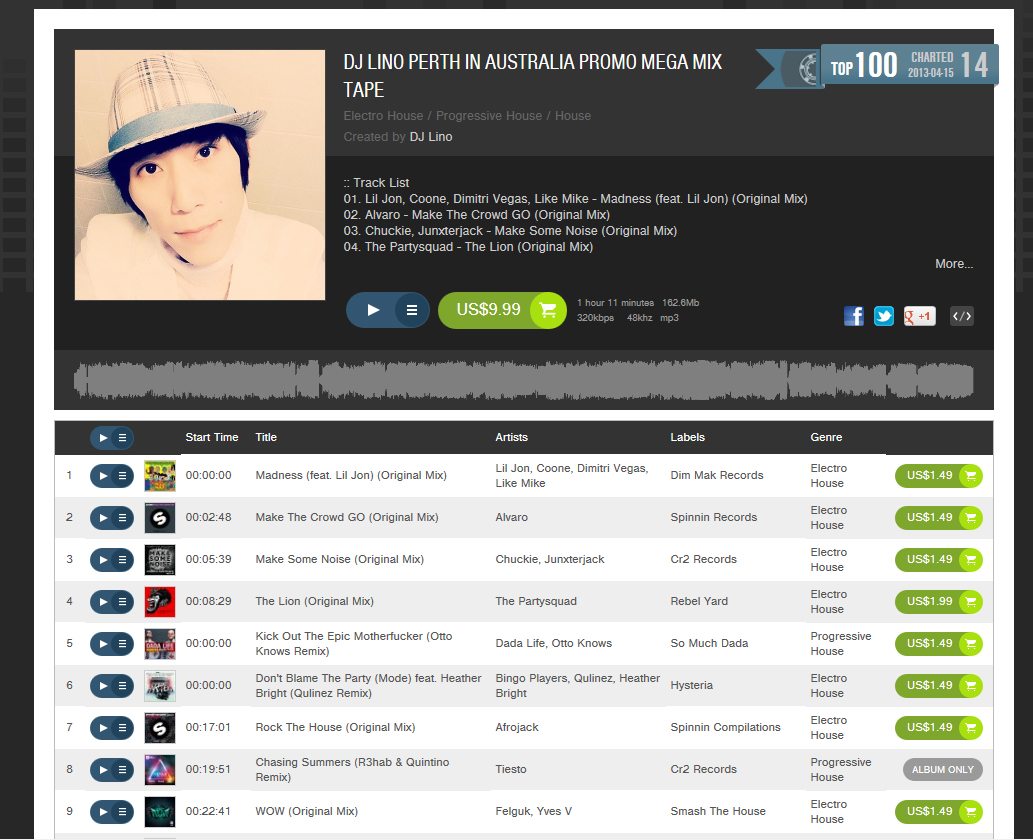The height and width of the screenshot is (840, 1033).
Task: Open the queue menu for Don't Blame The Party
Action: point(123,686)
